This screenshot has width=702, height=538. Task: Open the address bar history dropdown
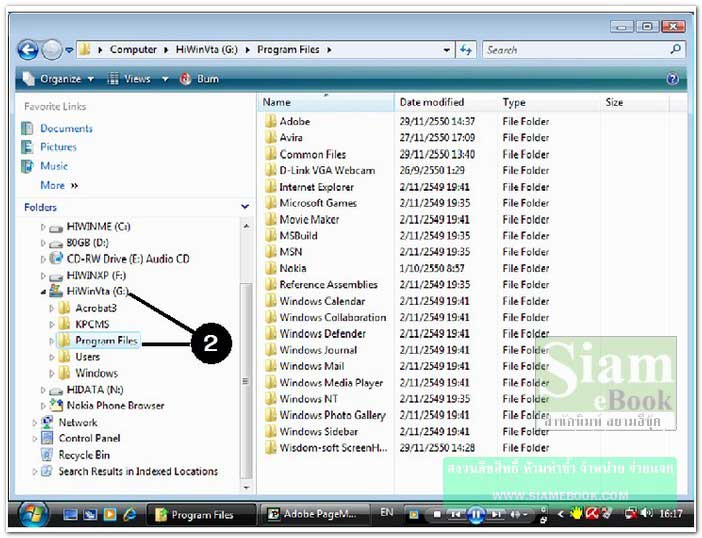click(x=446, y=50)
